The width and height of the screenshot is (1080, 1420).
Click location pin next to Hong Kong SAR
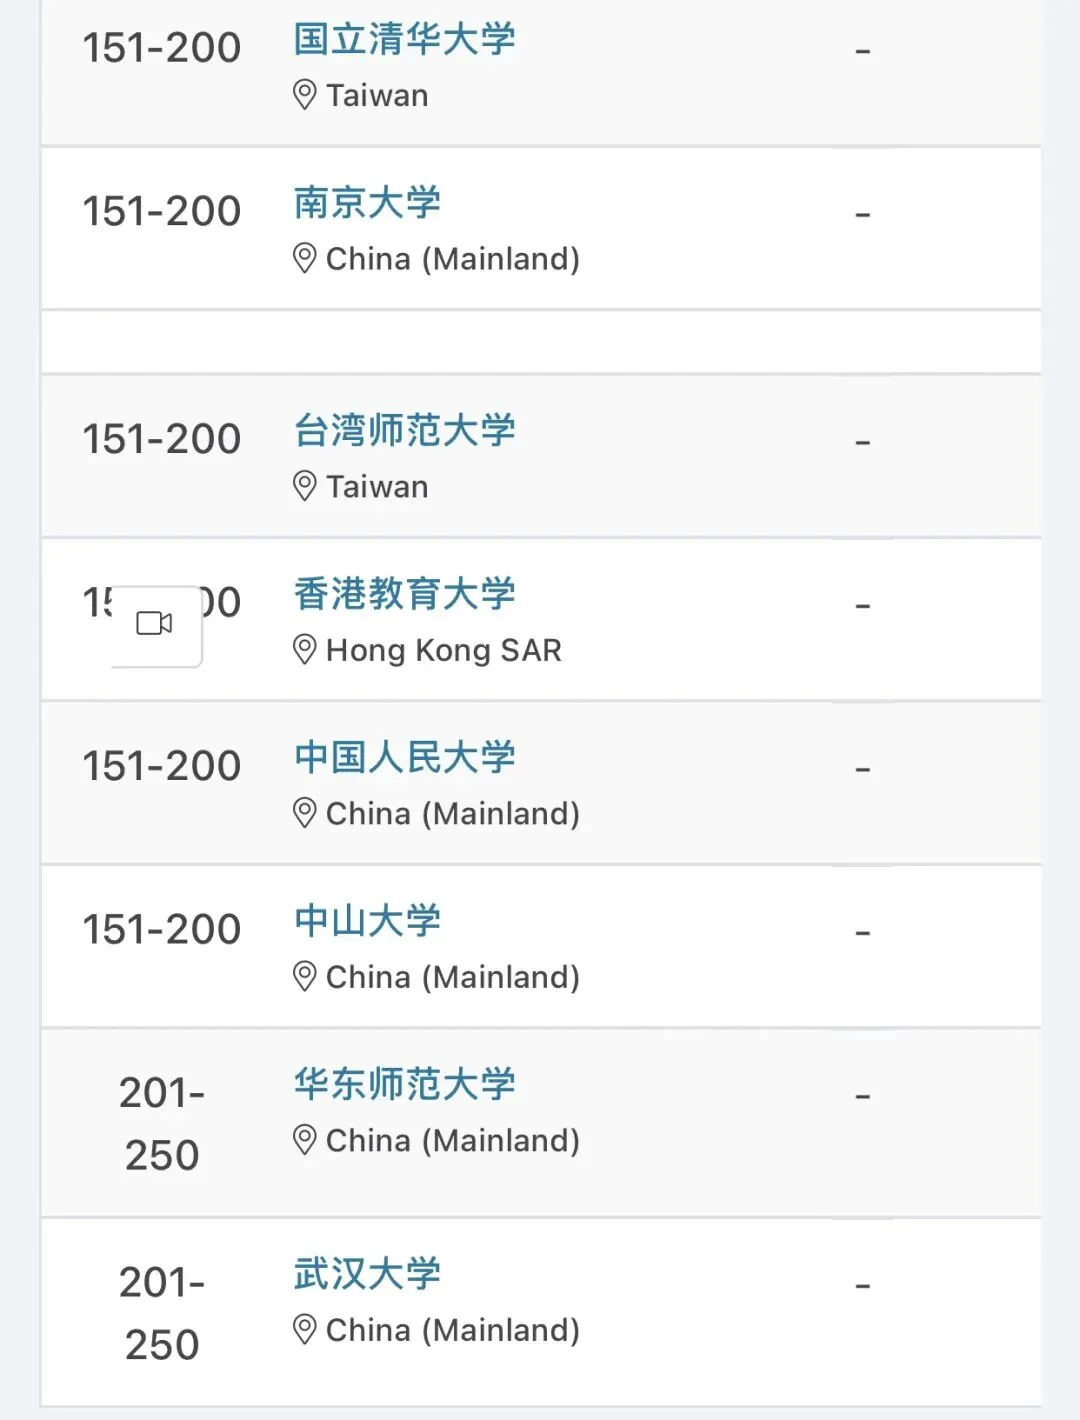coord(305,650)
